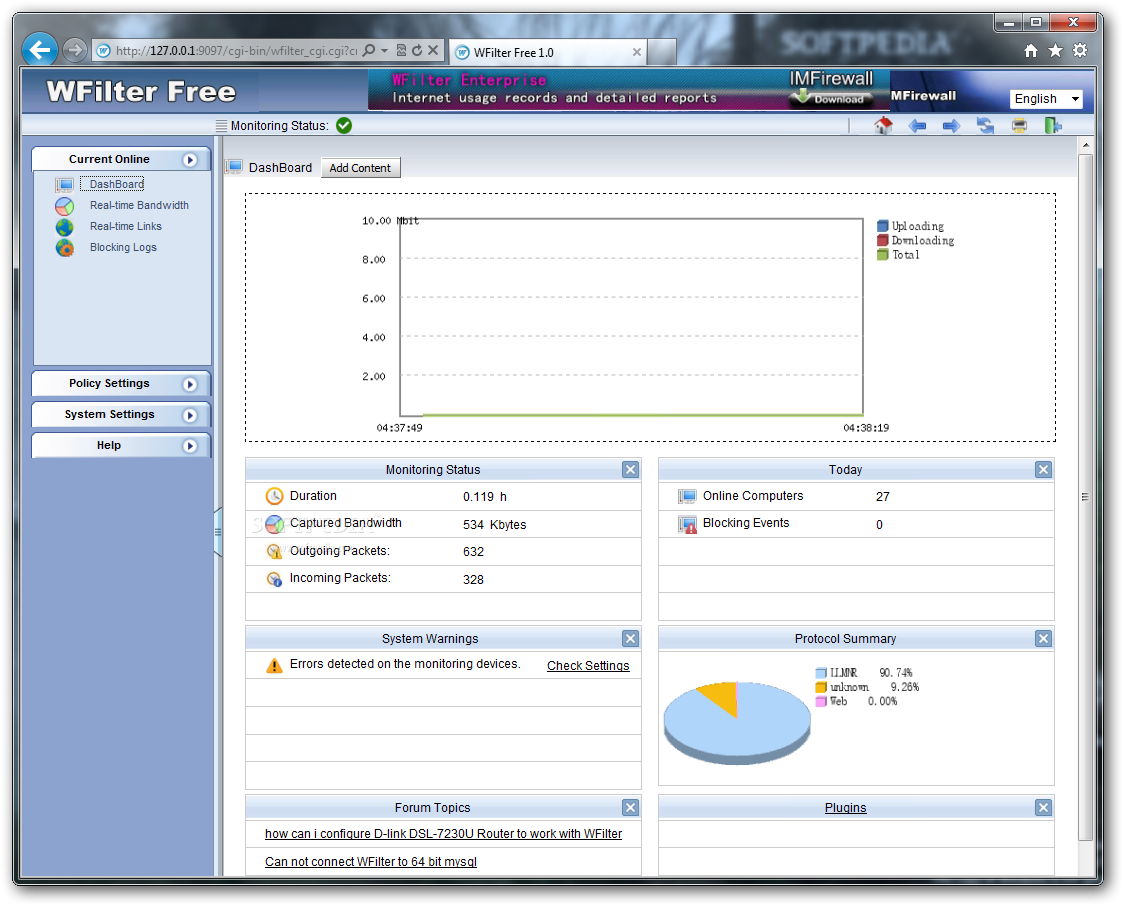Viewport: 1124px width, 906px height.
Task: Click the Real-time Bandwidth pie icon
Action: [x=65, y=206]
